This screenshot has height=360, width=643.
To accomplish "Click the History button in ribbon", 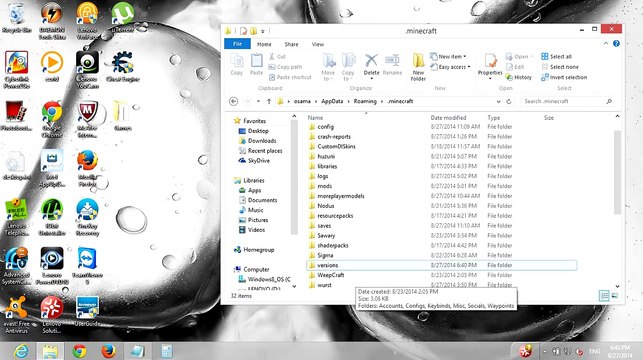I will click(x=519, y=77).
